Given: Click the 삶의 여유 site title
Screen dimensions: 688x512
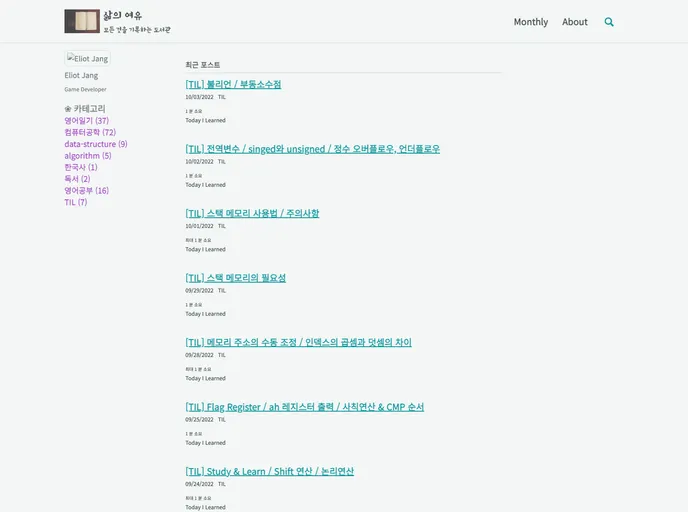Looking at the screenshot, I should pos(122,15).
